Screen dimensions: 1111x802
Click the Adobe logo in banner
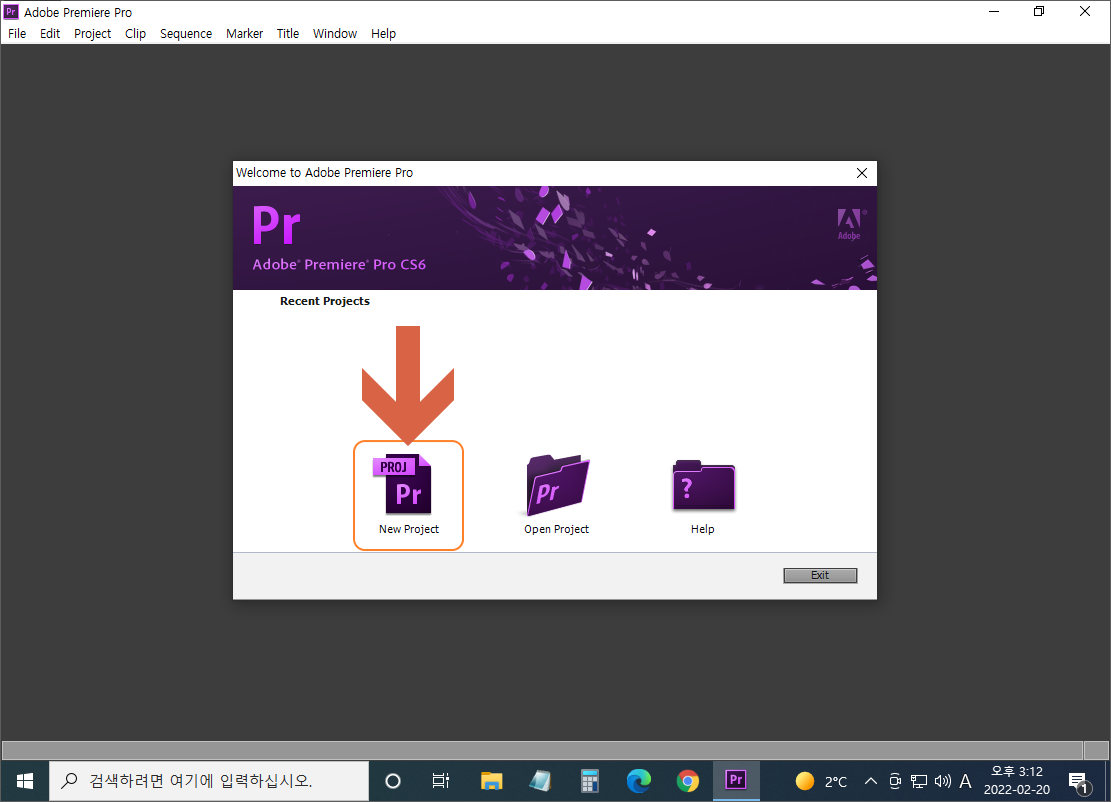click(x=850, y=225)
